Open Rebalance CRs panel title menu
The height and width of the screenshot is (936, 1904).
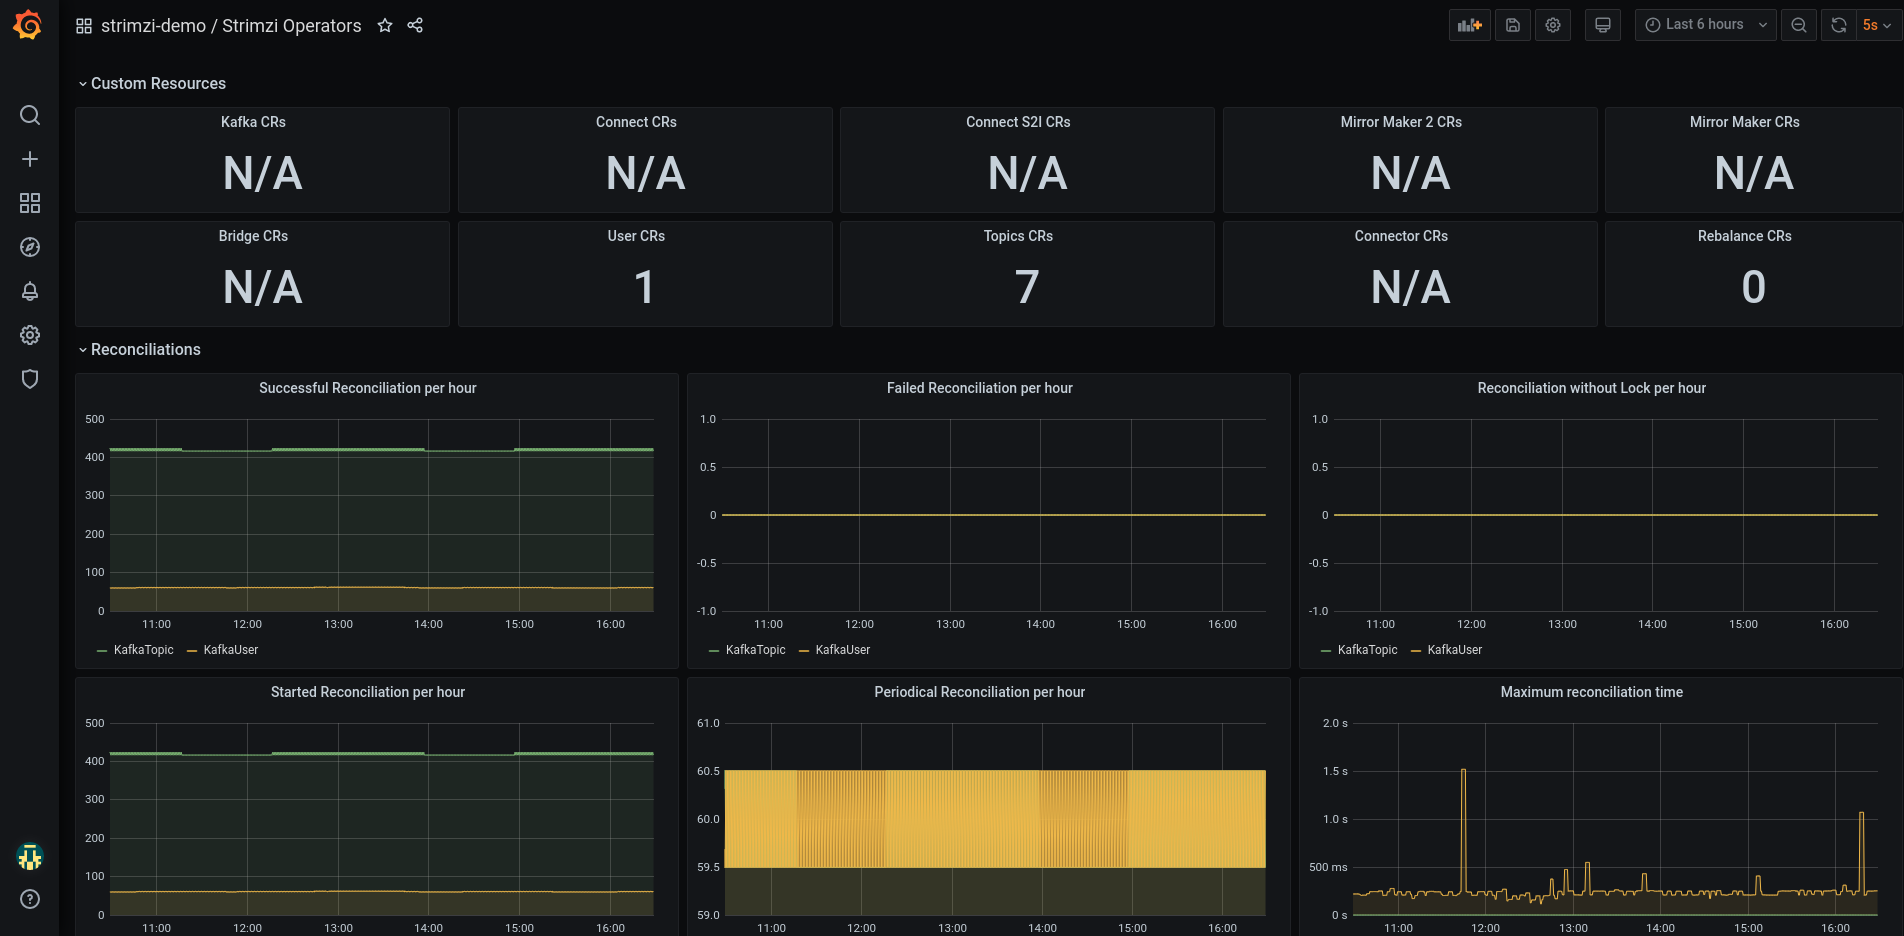[x=1745, y=236]
